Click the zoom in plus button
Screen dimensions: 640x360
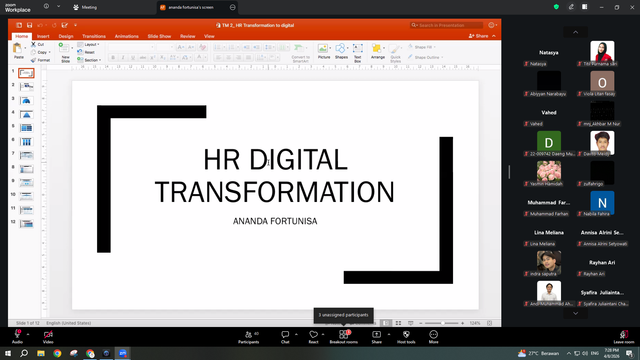pos(462,323)
